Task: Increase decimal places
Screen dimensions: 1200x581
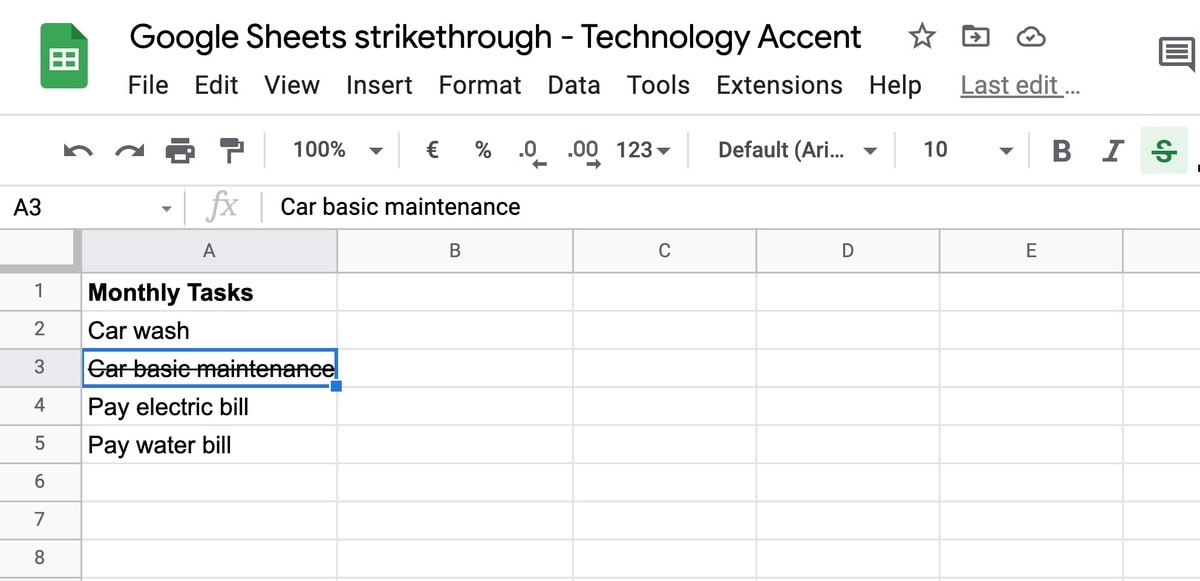Action: pyautogui.click(x=583, y=151)
